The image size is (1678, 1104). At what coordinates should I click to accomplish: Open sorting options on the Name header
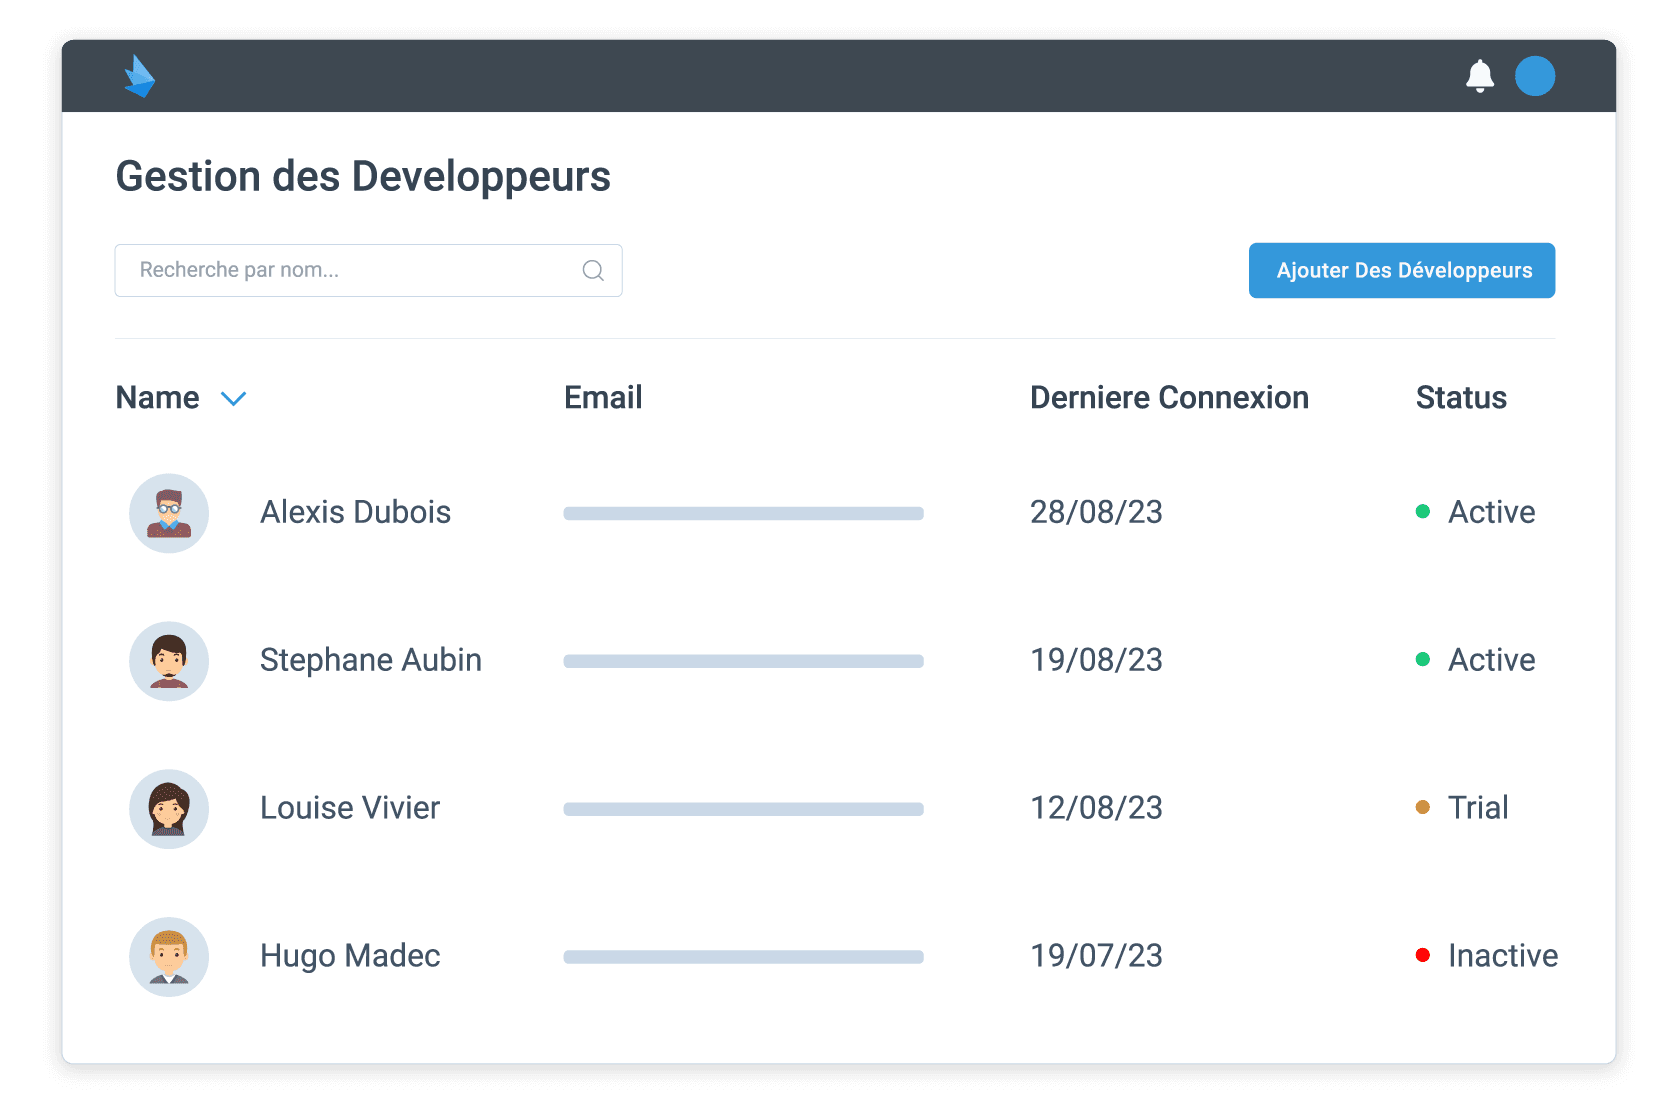(x=157, y=397)
